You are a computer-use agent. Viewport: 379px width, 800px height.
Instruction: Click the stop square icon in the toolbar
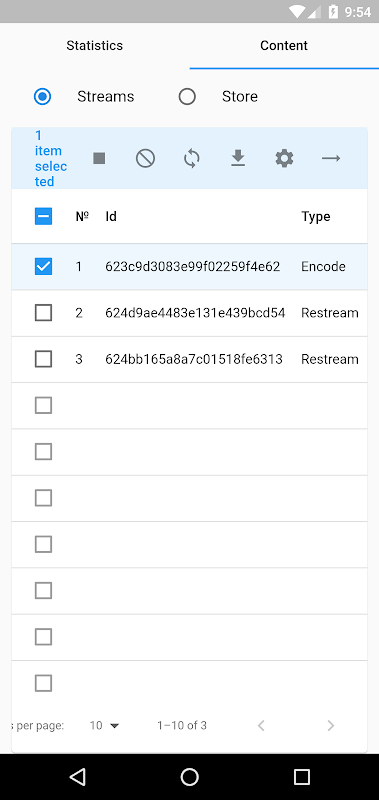pos(99,159)
